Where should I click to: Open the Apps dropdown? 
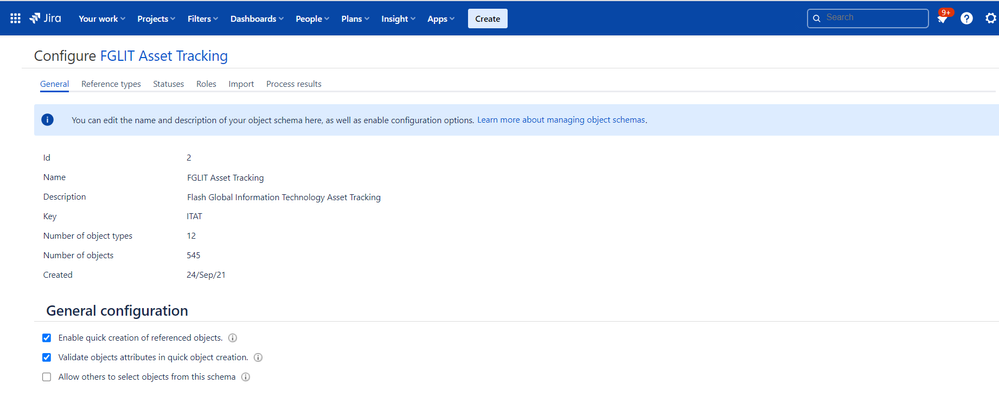(441, 18)
